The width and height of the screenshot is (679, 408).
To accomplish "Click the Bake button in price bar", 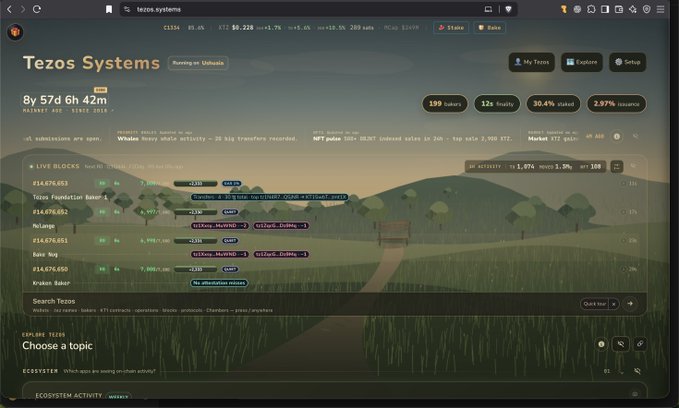I will [489, 28].
